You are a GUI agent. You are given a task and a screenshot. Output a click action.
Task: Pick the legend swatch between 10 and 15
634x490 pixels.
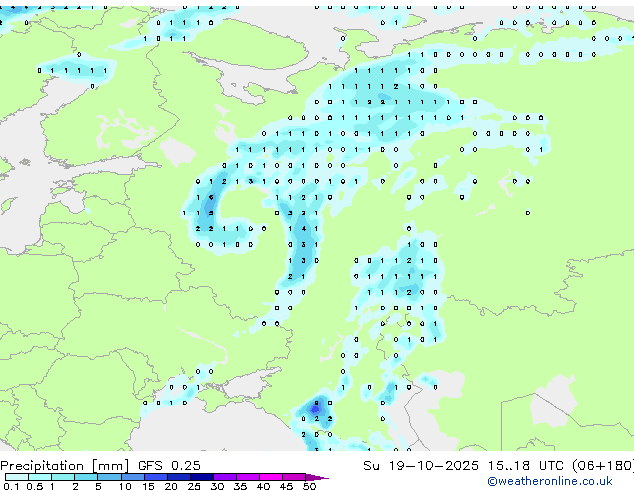[133, 477]
